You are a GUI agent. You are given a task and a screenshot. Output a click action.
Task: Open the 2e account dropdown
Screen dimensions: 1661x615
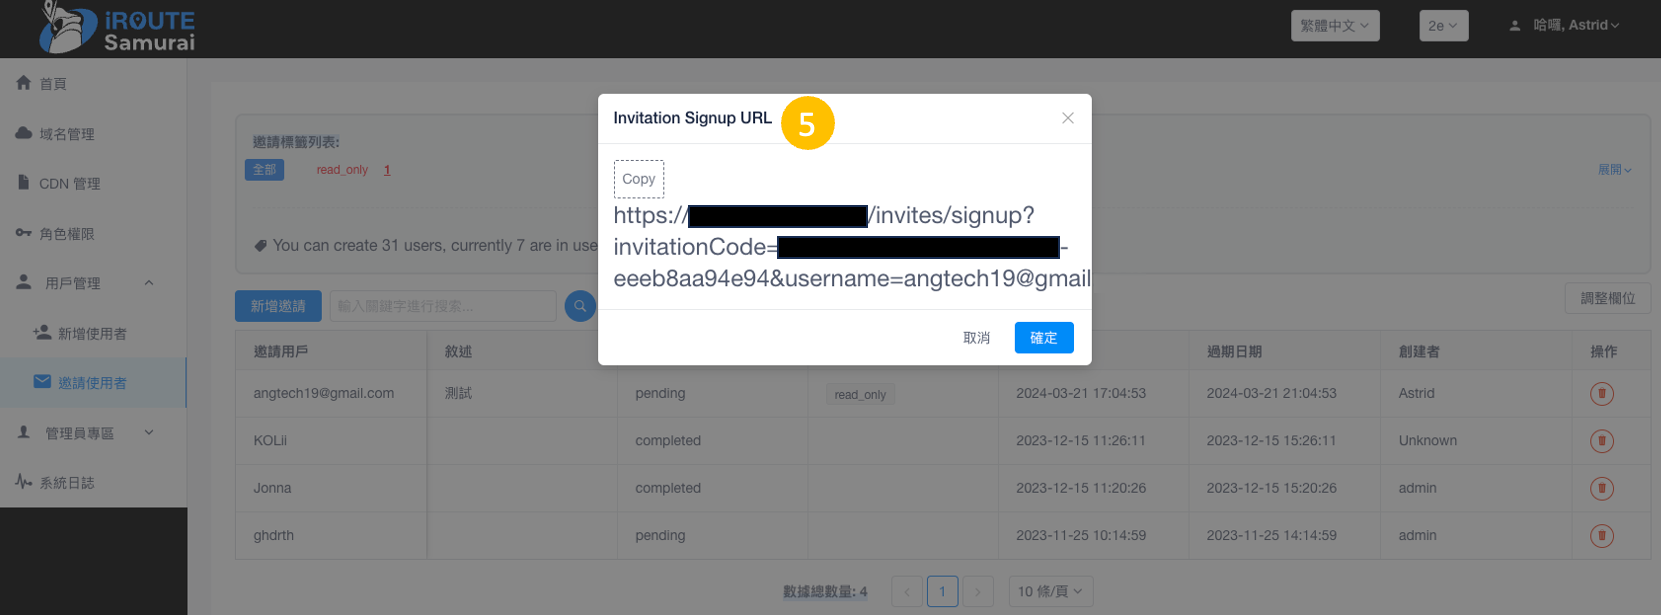[x=1443, y=26]
